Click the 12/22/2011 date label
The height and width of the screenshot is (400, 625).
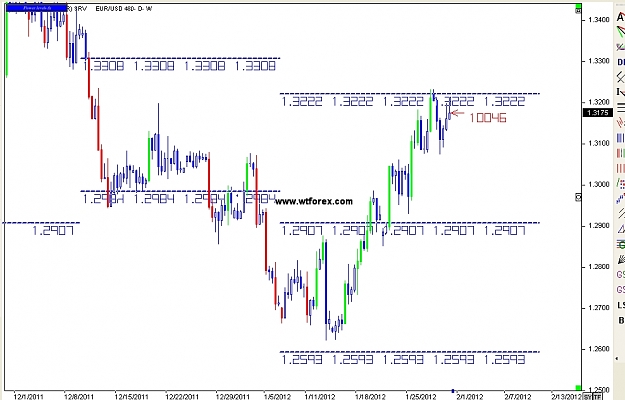click(x=182, y=396)
